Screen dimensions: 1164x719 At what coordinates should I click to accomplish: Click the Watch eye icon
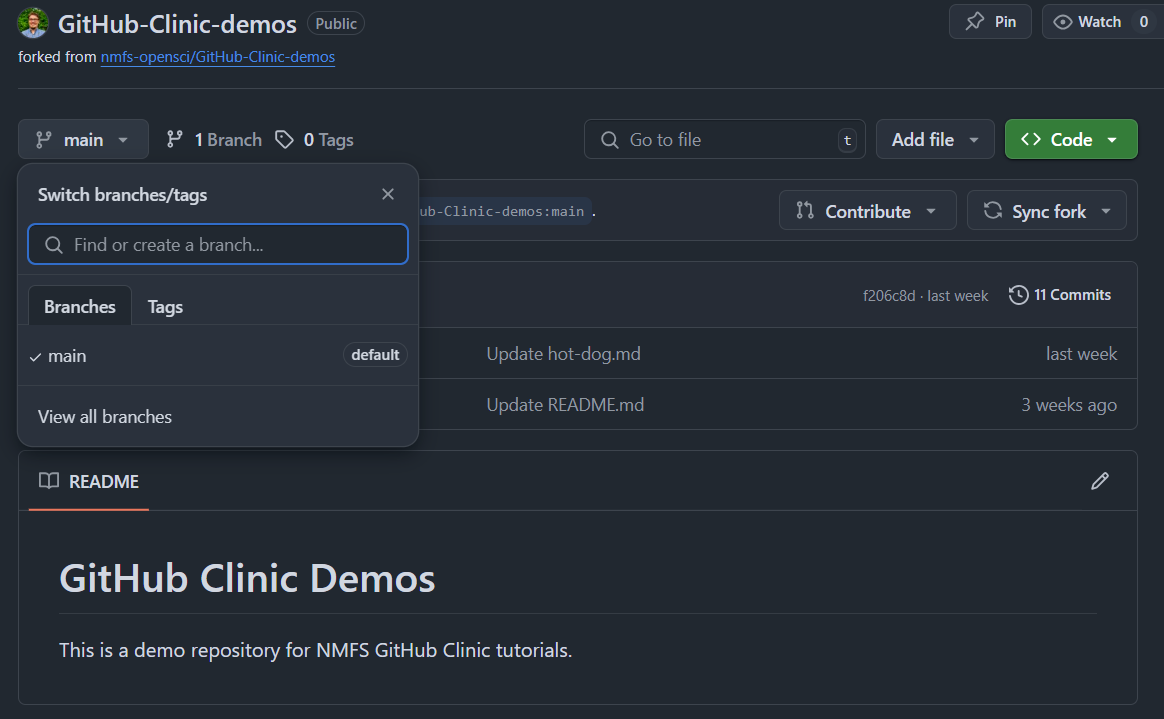(1063, 22)
